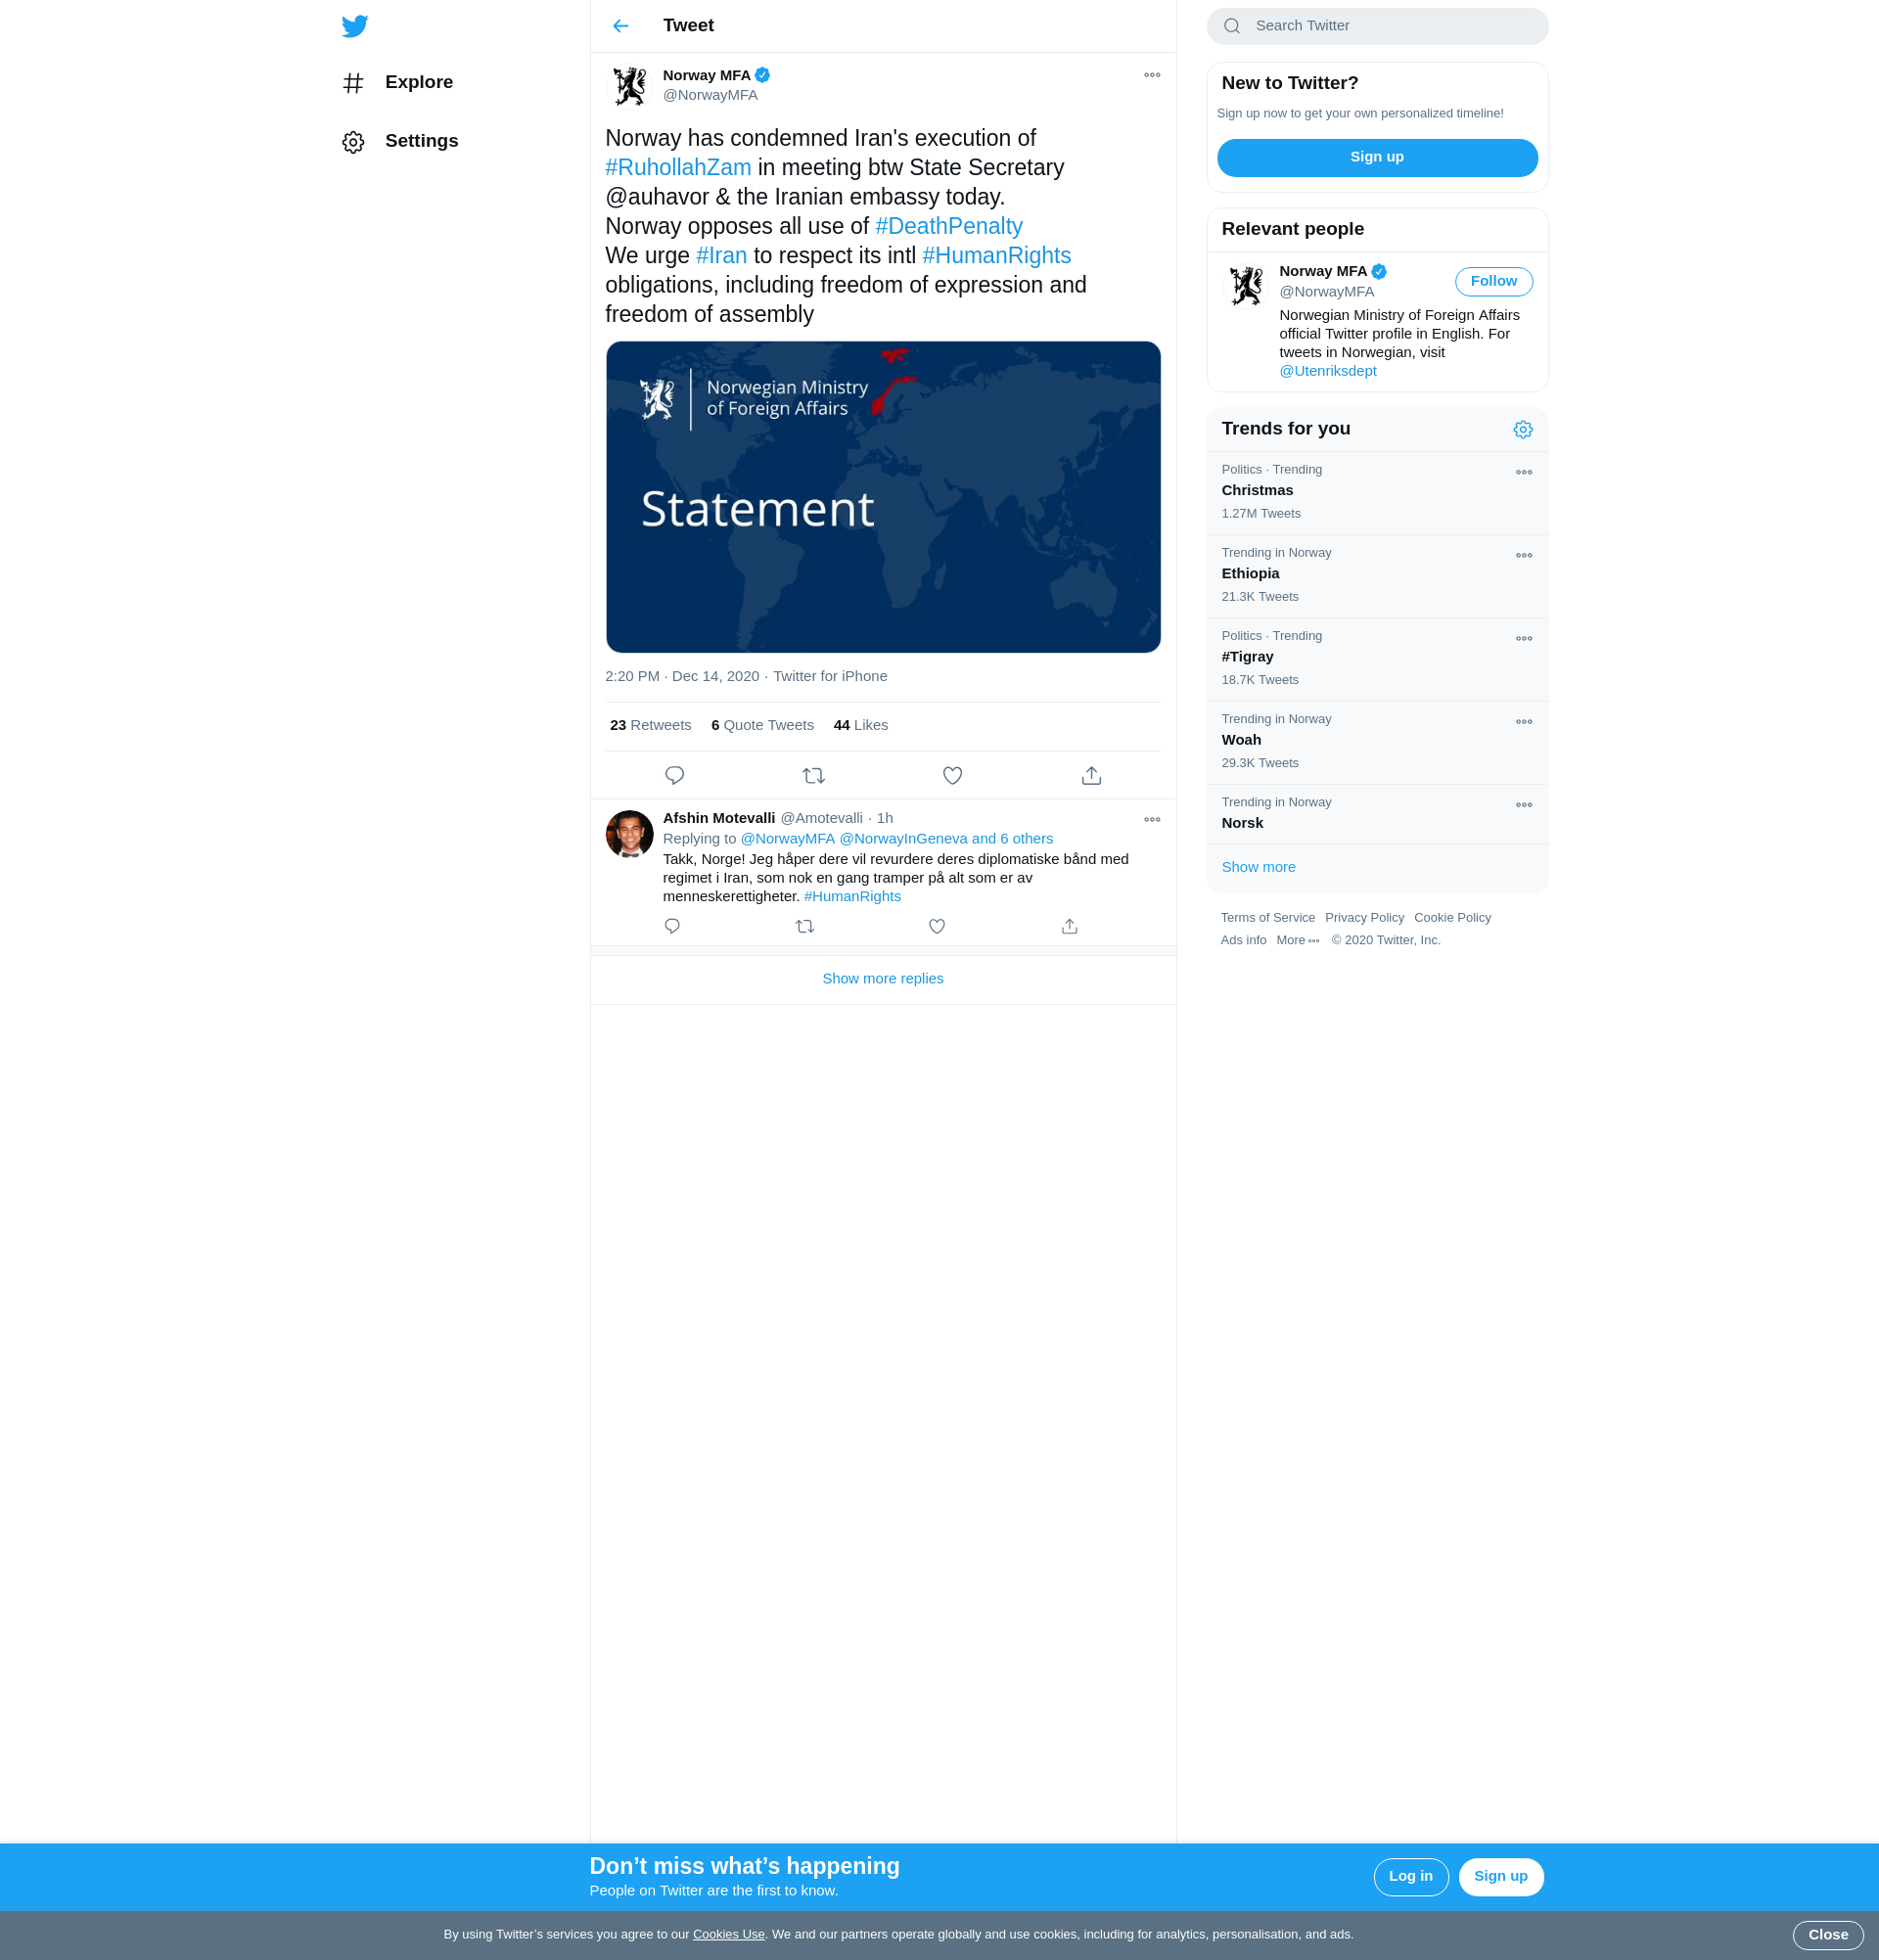This screenshot has width=1879, height=1960.
Task: Retweet the Norway MFA tweet
Action: [813, 775]
